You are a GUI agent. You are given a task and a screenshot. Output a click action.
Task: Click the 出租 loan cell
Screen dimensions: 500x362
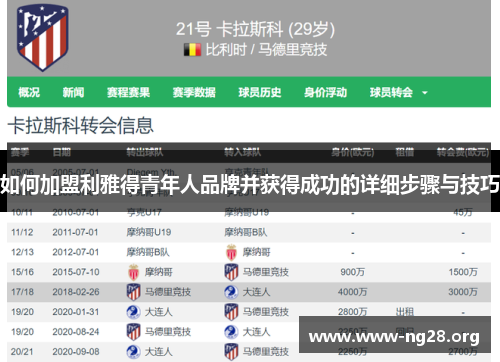[x=405, y=312]
